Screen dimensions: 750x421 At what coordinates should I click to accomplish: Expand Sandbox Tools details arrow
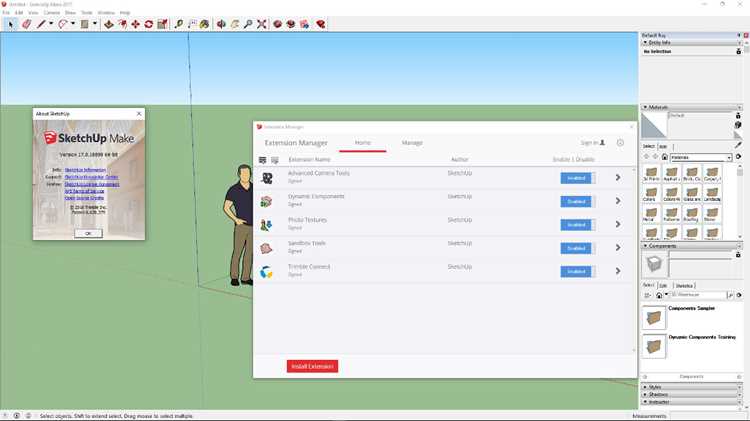tap(618, 247)
